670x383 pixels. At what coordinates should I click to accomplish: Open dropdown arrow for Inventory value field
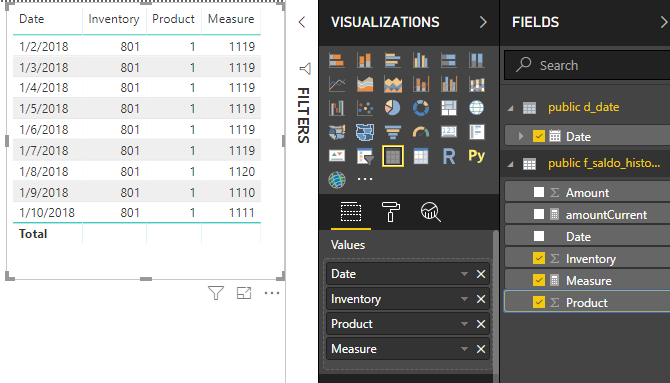(x=464, y=299)
